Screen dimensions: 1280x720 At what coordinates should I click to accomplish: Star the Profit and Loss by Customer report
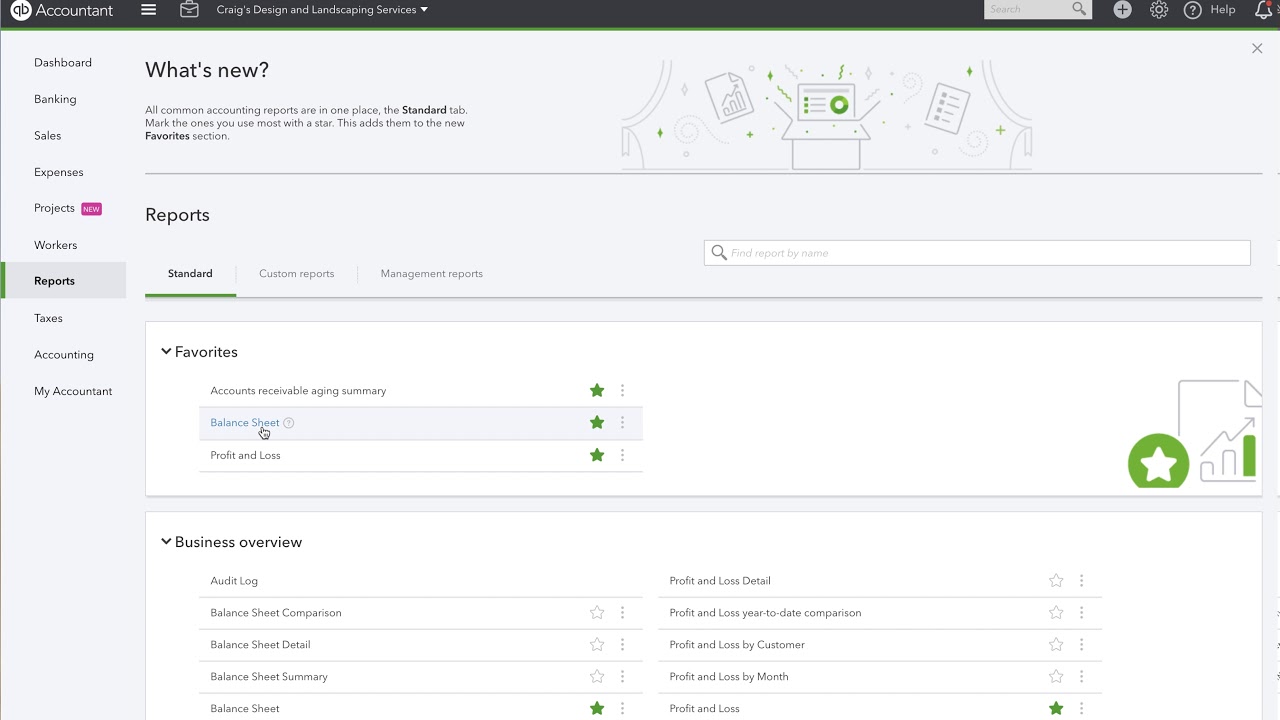click(1056, 645)
